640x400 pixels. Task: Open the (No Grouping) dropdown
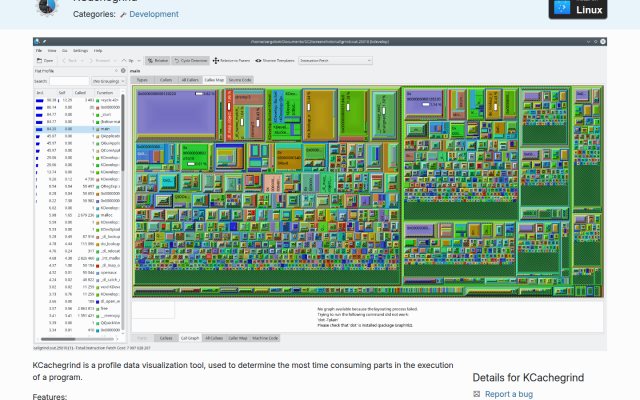[x=109, y=81]
